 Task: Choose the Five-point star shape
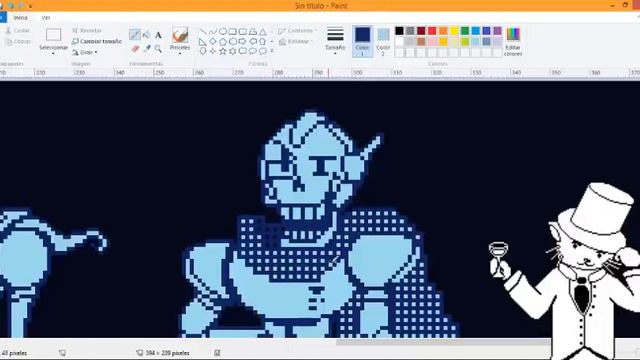[223, 51]
